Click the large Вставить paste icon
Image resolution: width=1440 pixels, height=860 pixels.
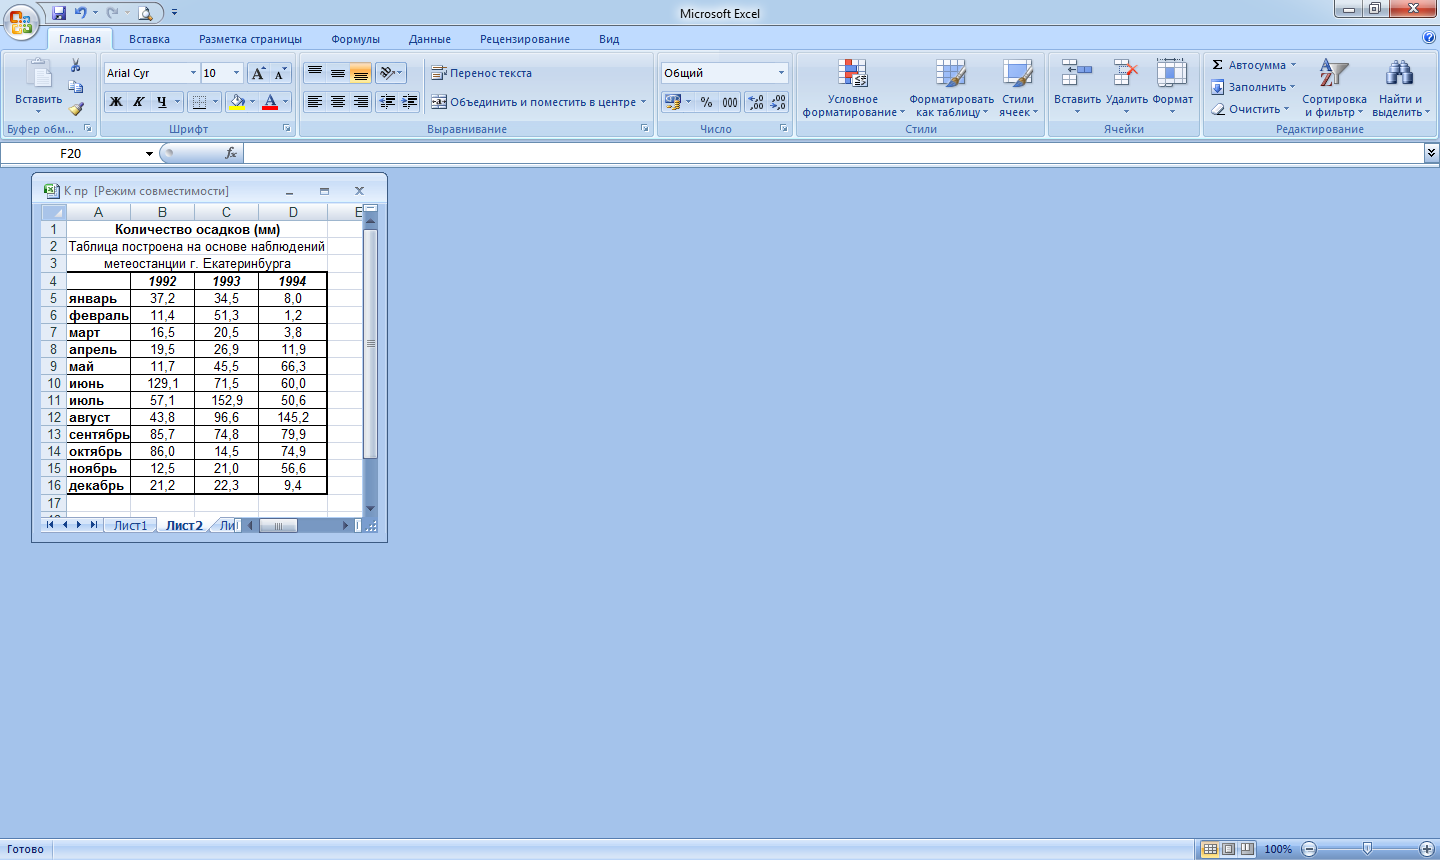(x=38, y=74)
